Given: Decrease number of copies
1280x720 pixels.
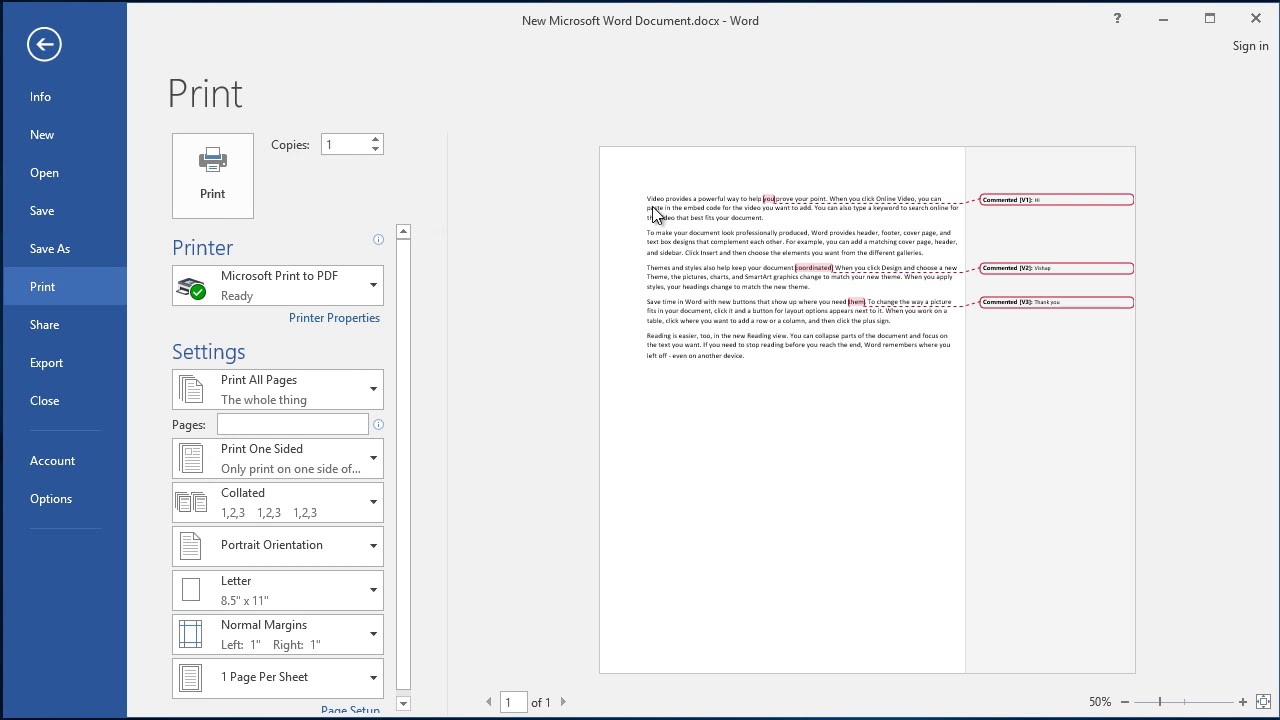Looking at the screenshot, I should tap(375, 149).
